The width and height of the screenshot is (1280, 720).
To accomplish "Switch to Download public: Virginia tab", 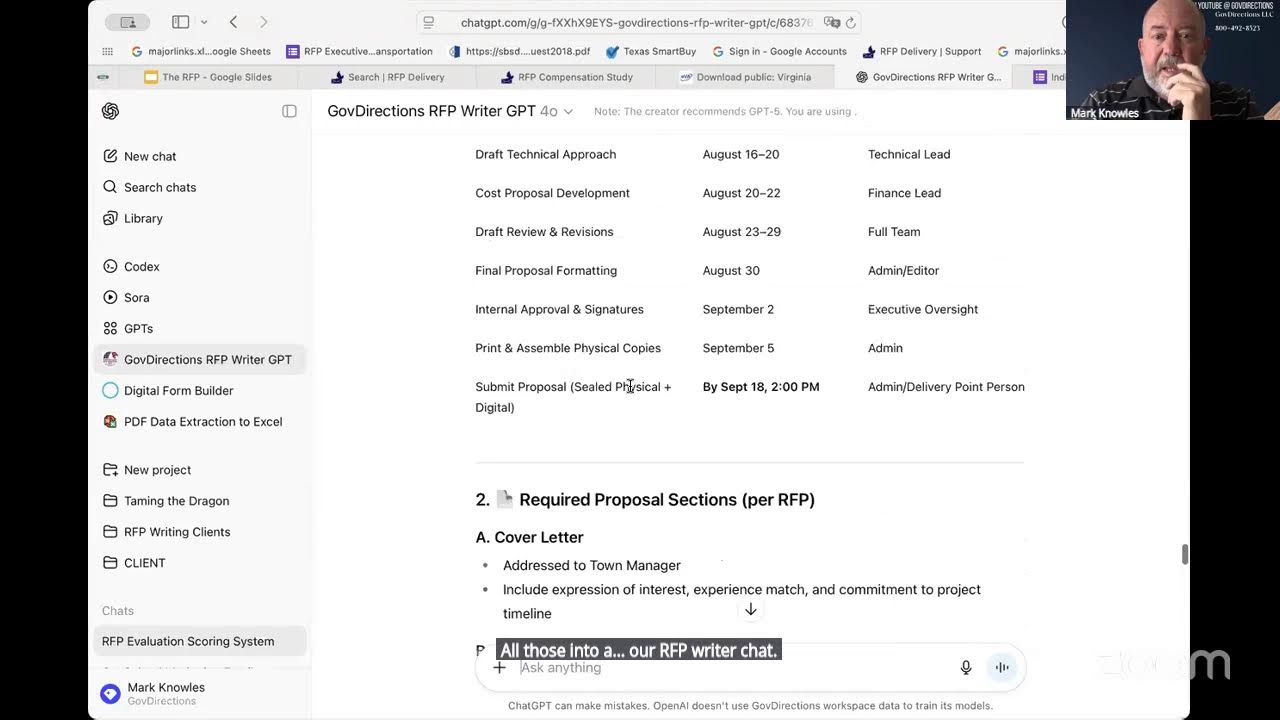I will click(745, 77).
